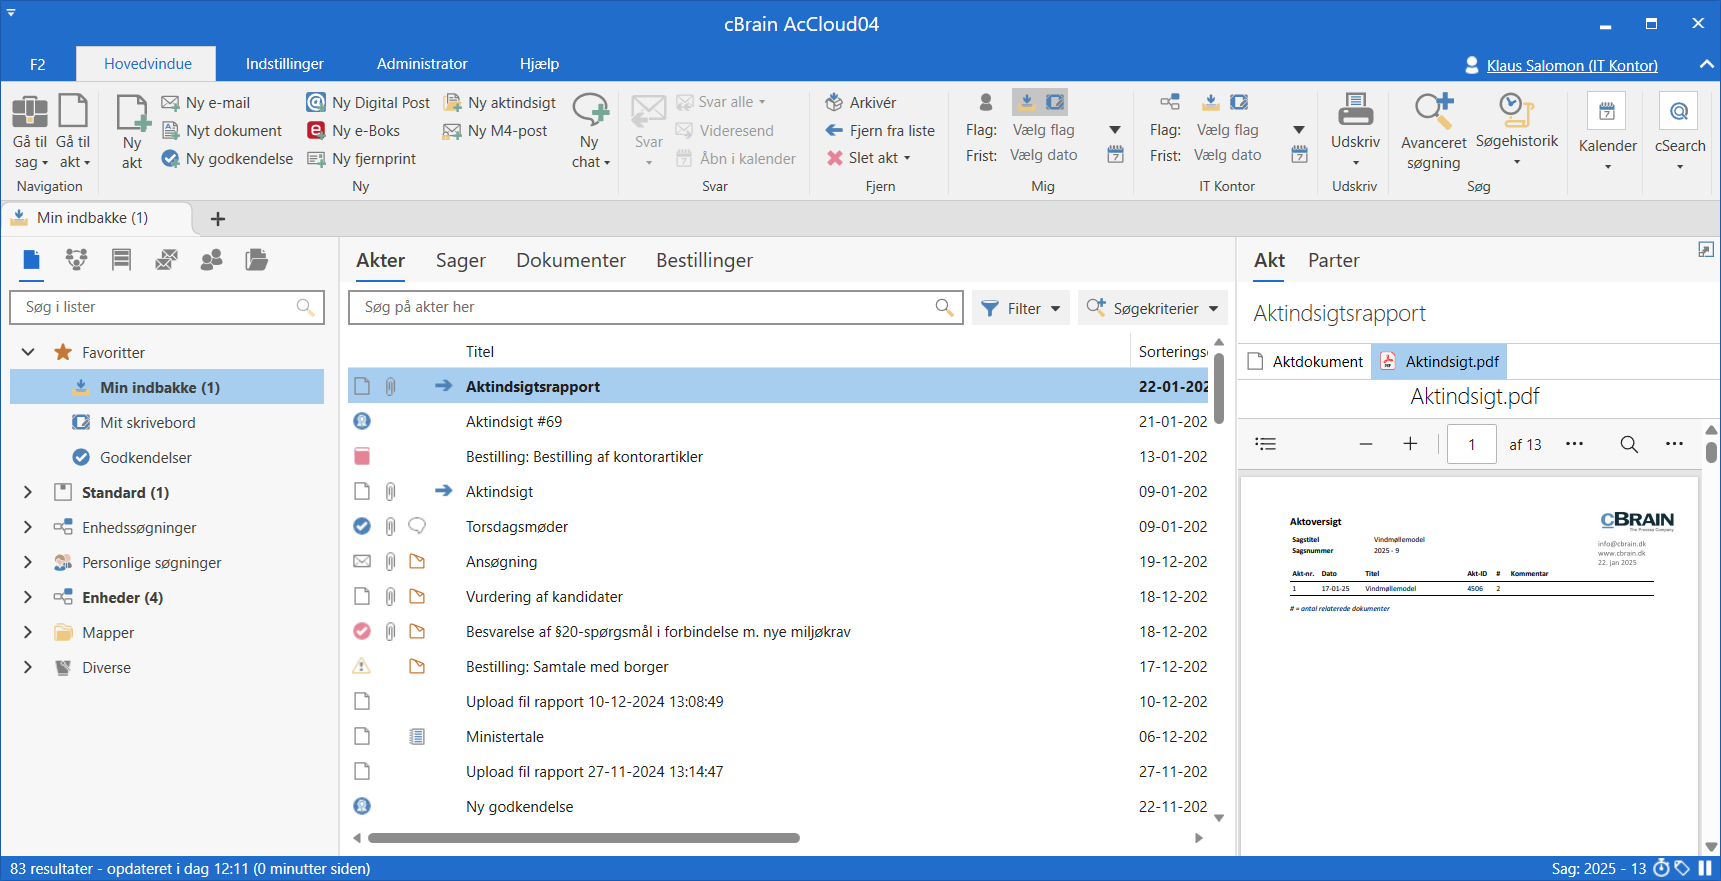
Task: Open the Søgekriterier dropdown
Action: click(1153, 308)
